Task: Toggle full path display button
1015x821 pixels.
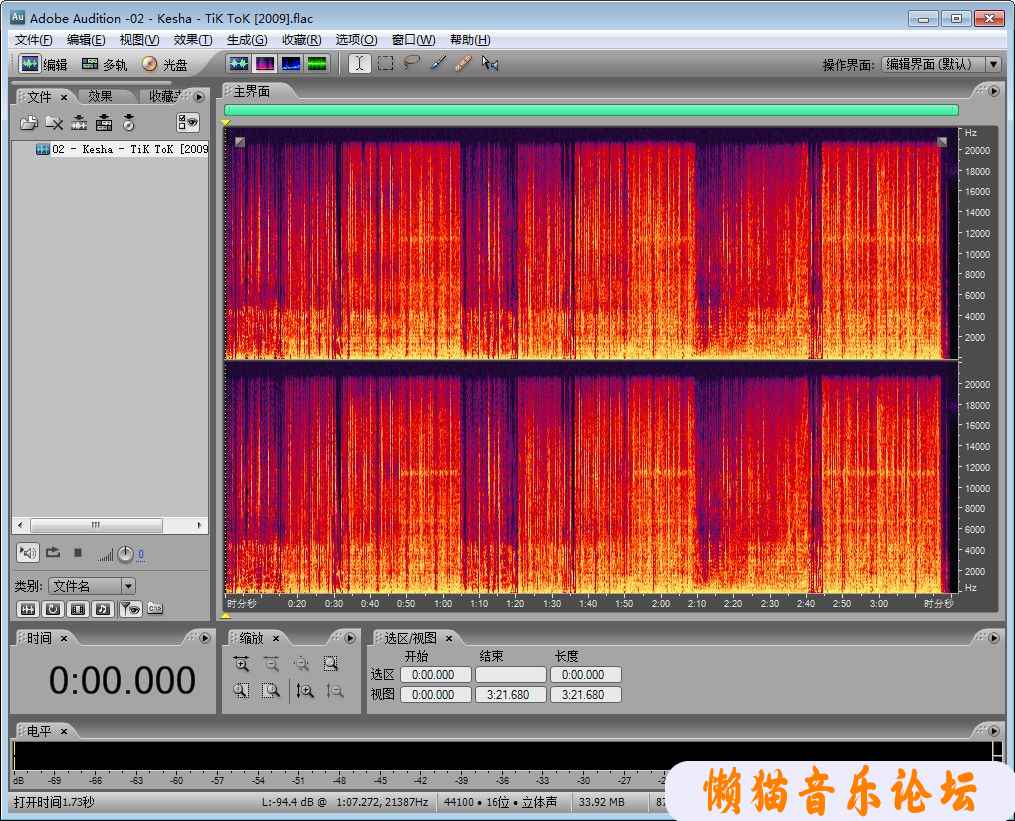Action: tap(155, 609)
